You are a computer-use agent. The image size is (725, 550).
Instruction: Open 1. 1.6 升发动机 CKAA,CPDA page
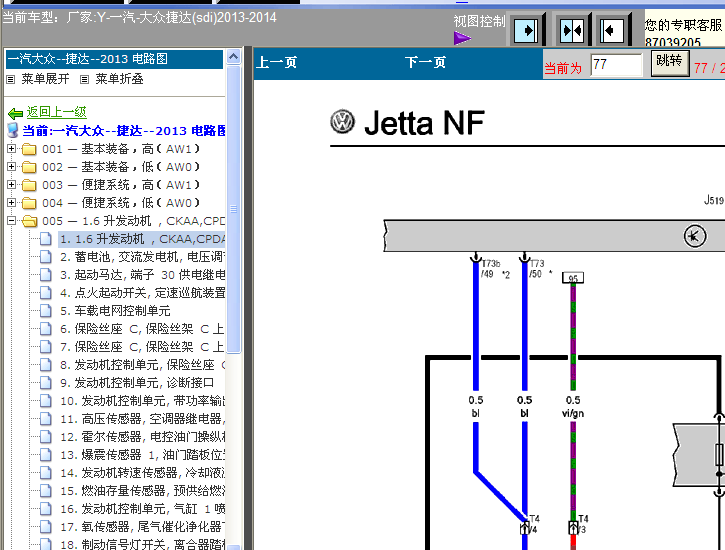click(x=142, y=239)
